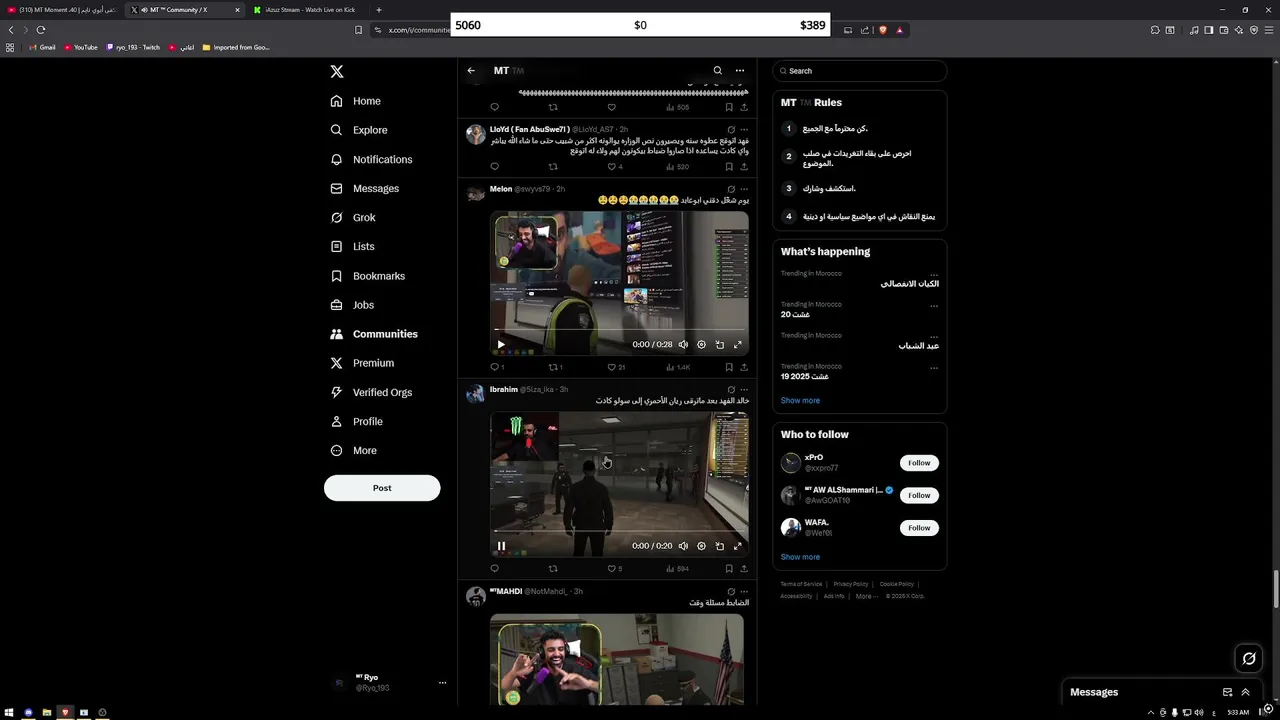1280x720 pixels.
Task: Expand the Messages drawer
Action: pos(1245,692)
